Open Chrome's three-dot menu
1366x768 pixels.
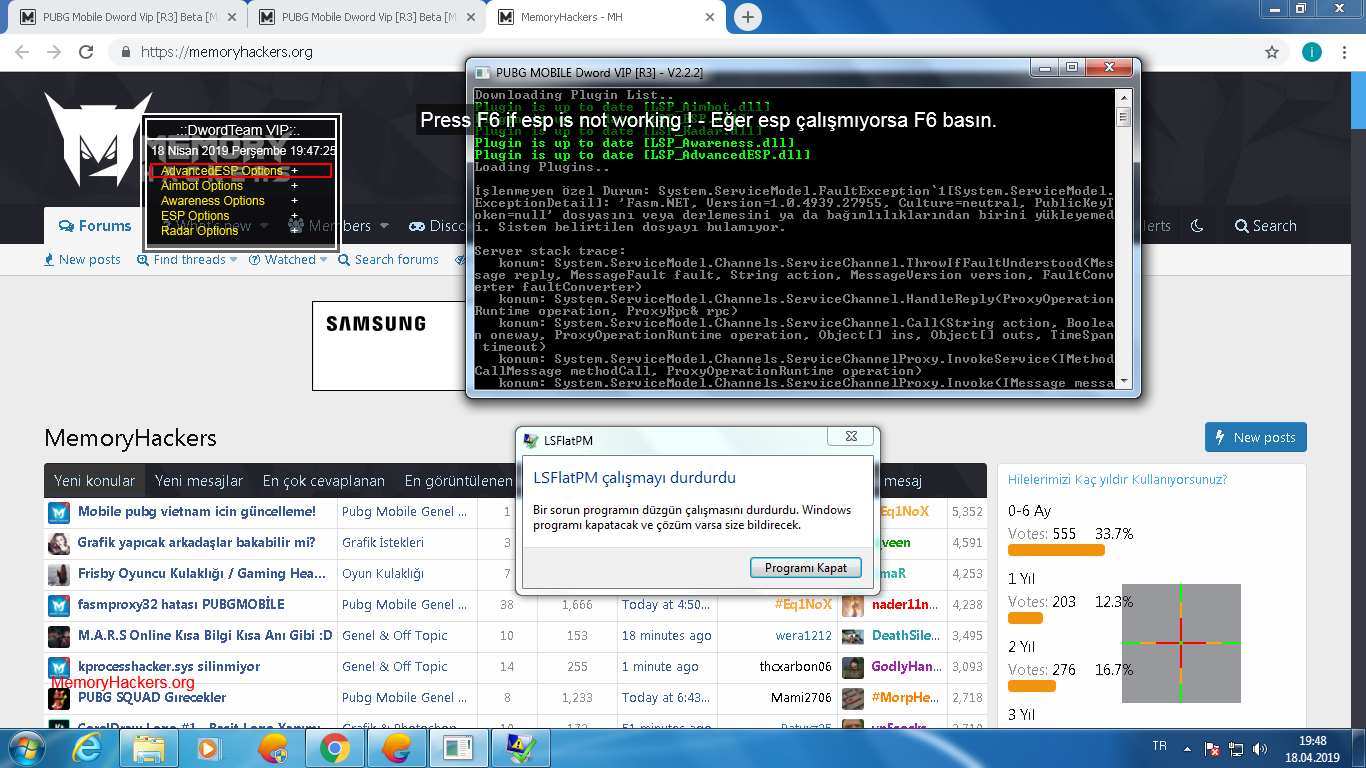point(1344,52)
